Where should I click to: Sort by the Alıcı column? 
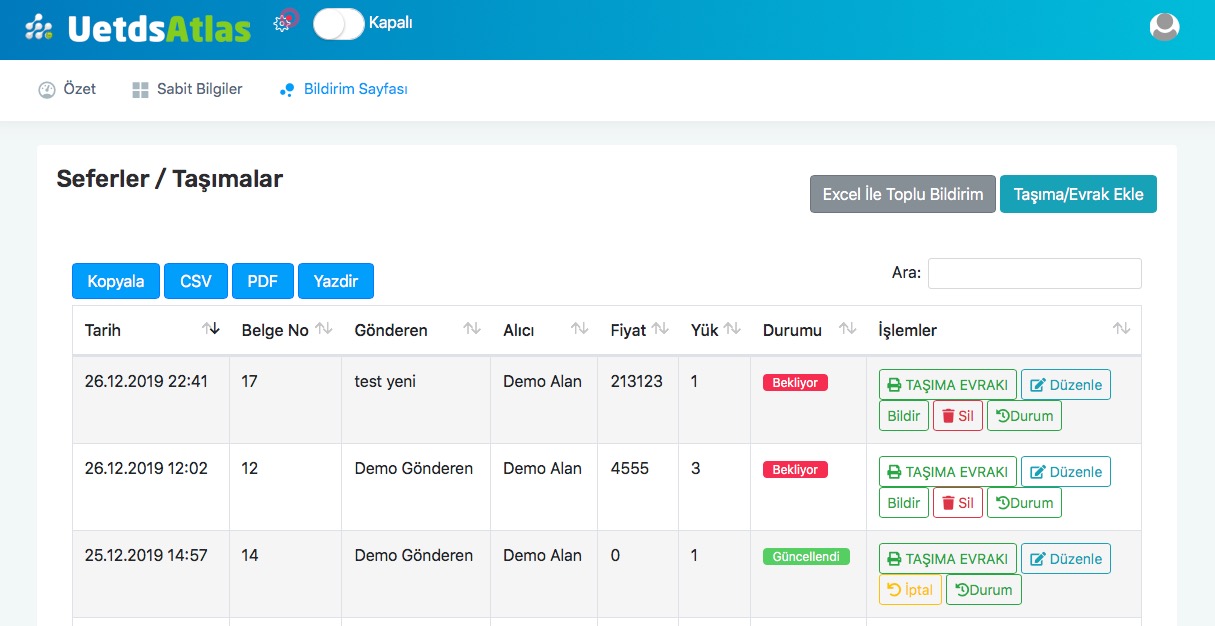tap(544, 330)
